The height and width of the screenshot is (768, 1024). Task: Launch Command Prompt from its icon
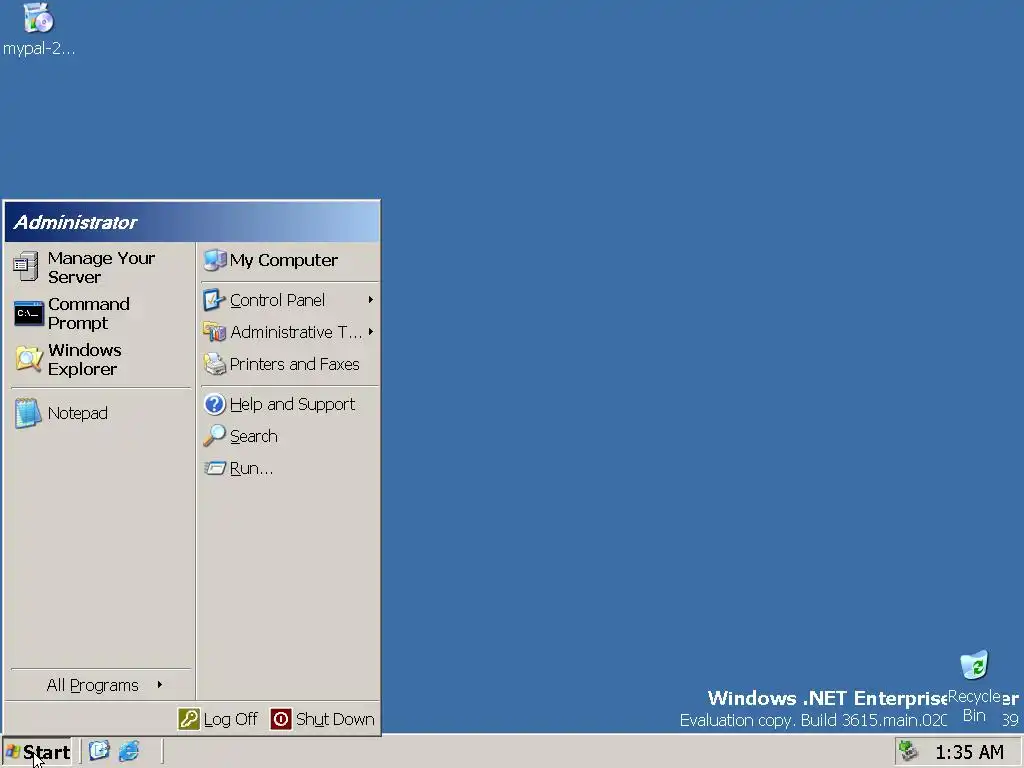coord(29,313)
